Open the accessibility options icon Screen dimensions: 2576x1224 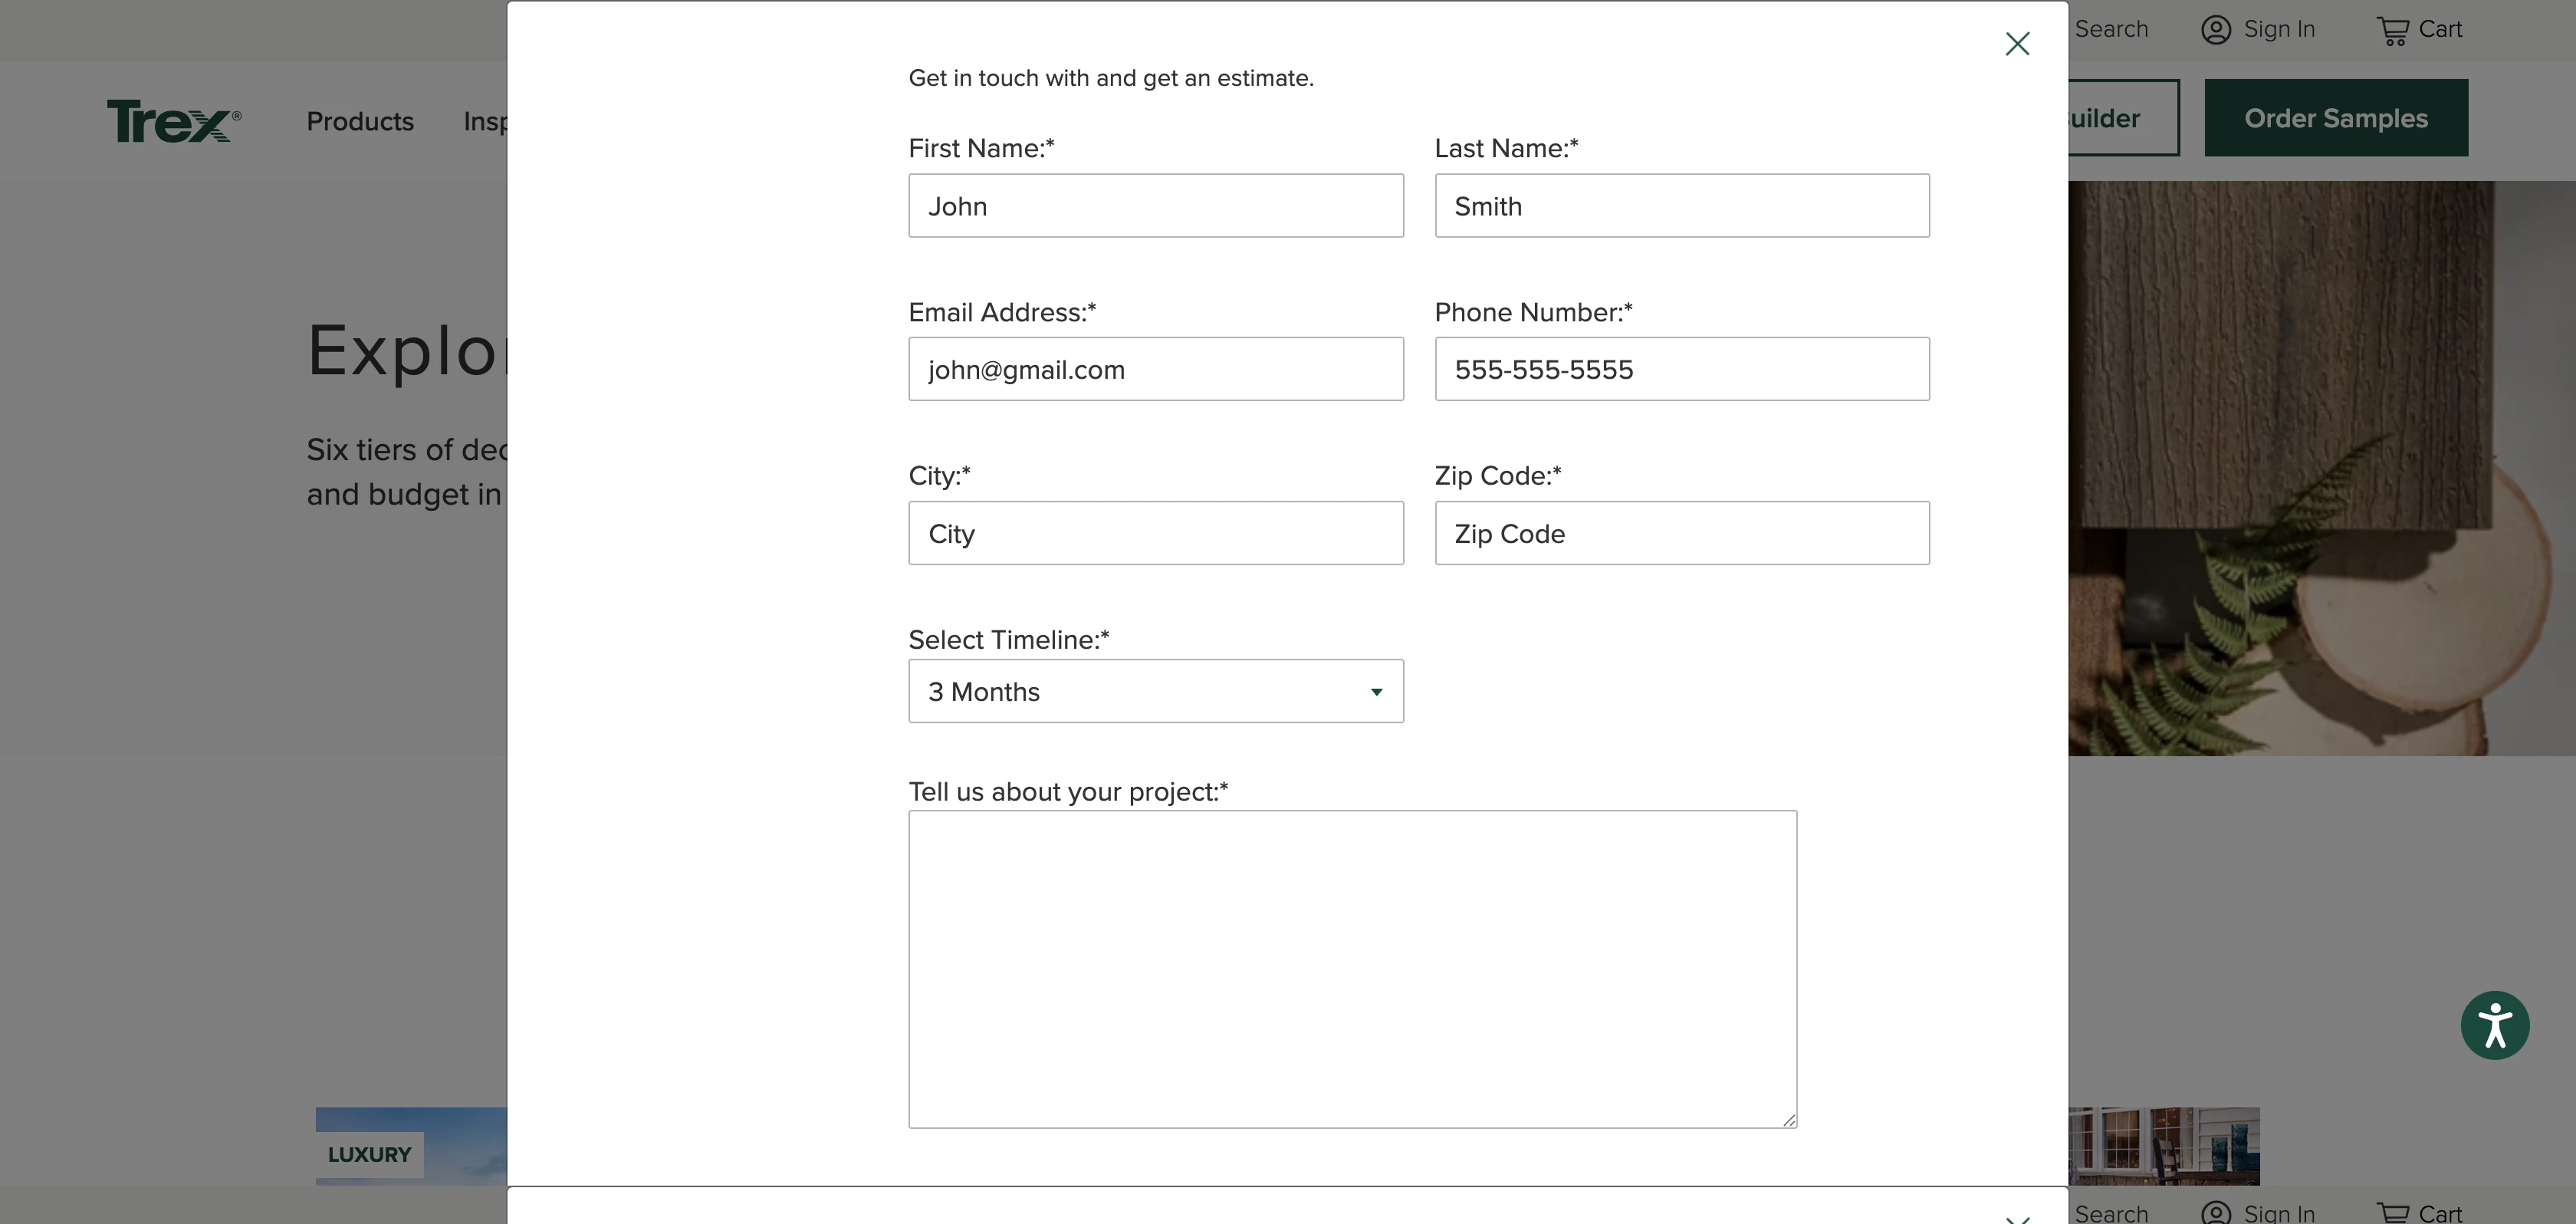[x=2495, y=1024]
